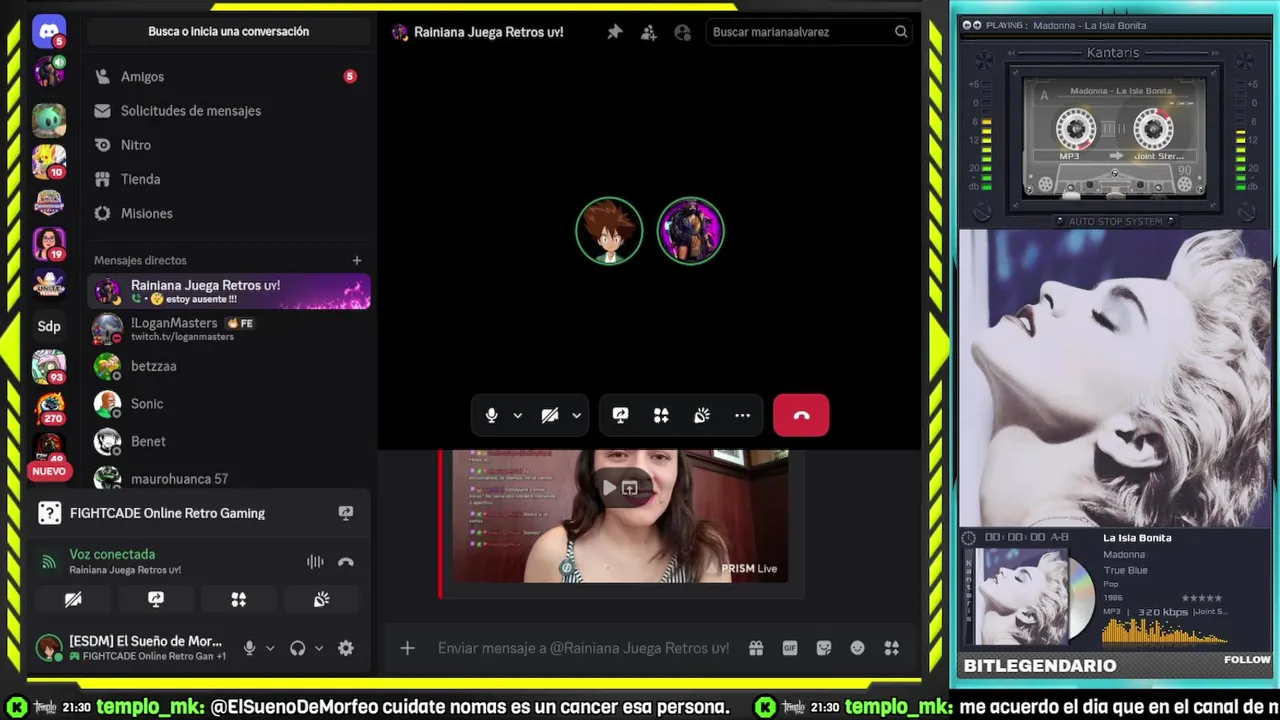Send a gift icon in message bar
The width and height of the screenshot is (1280, 720).
coord(756,648)
